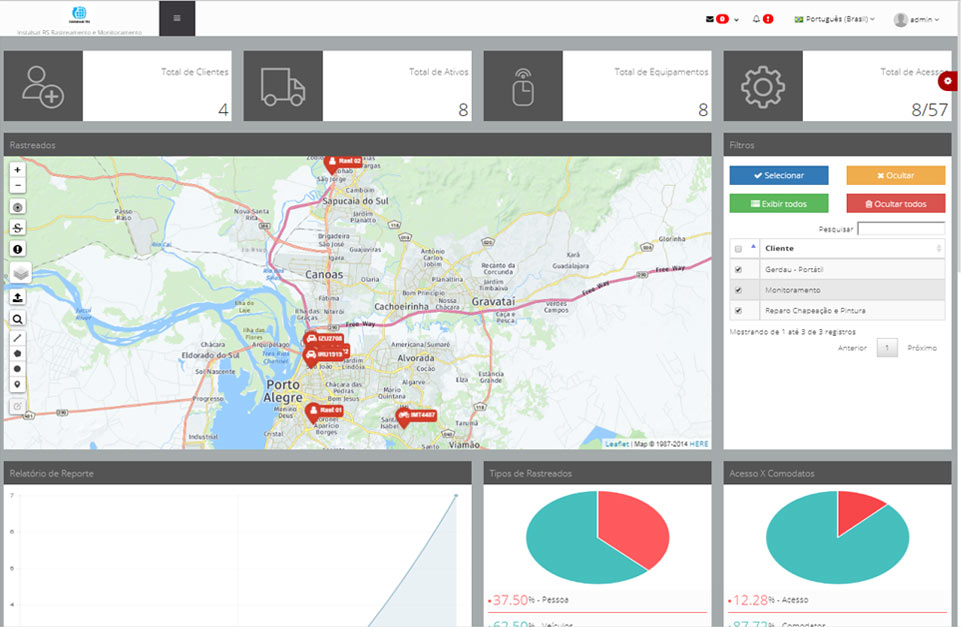Click the red Ocultar todos button

895,204
